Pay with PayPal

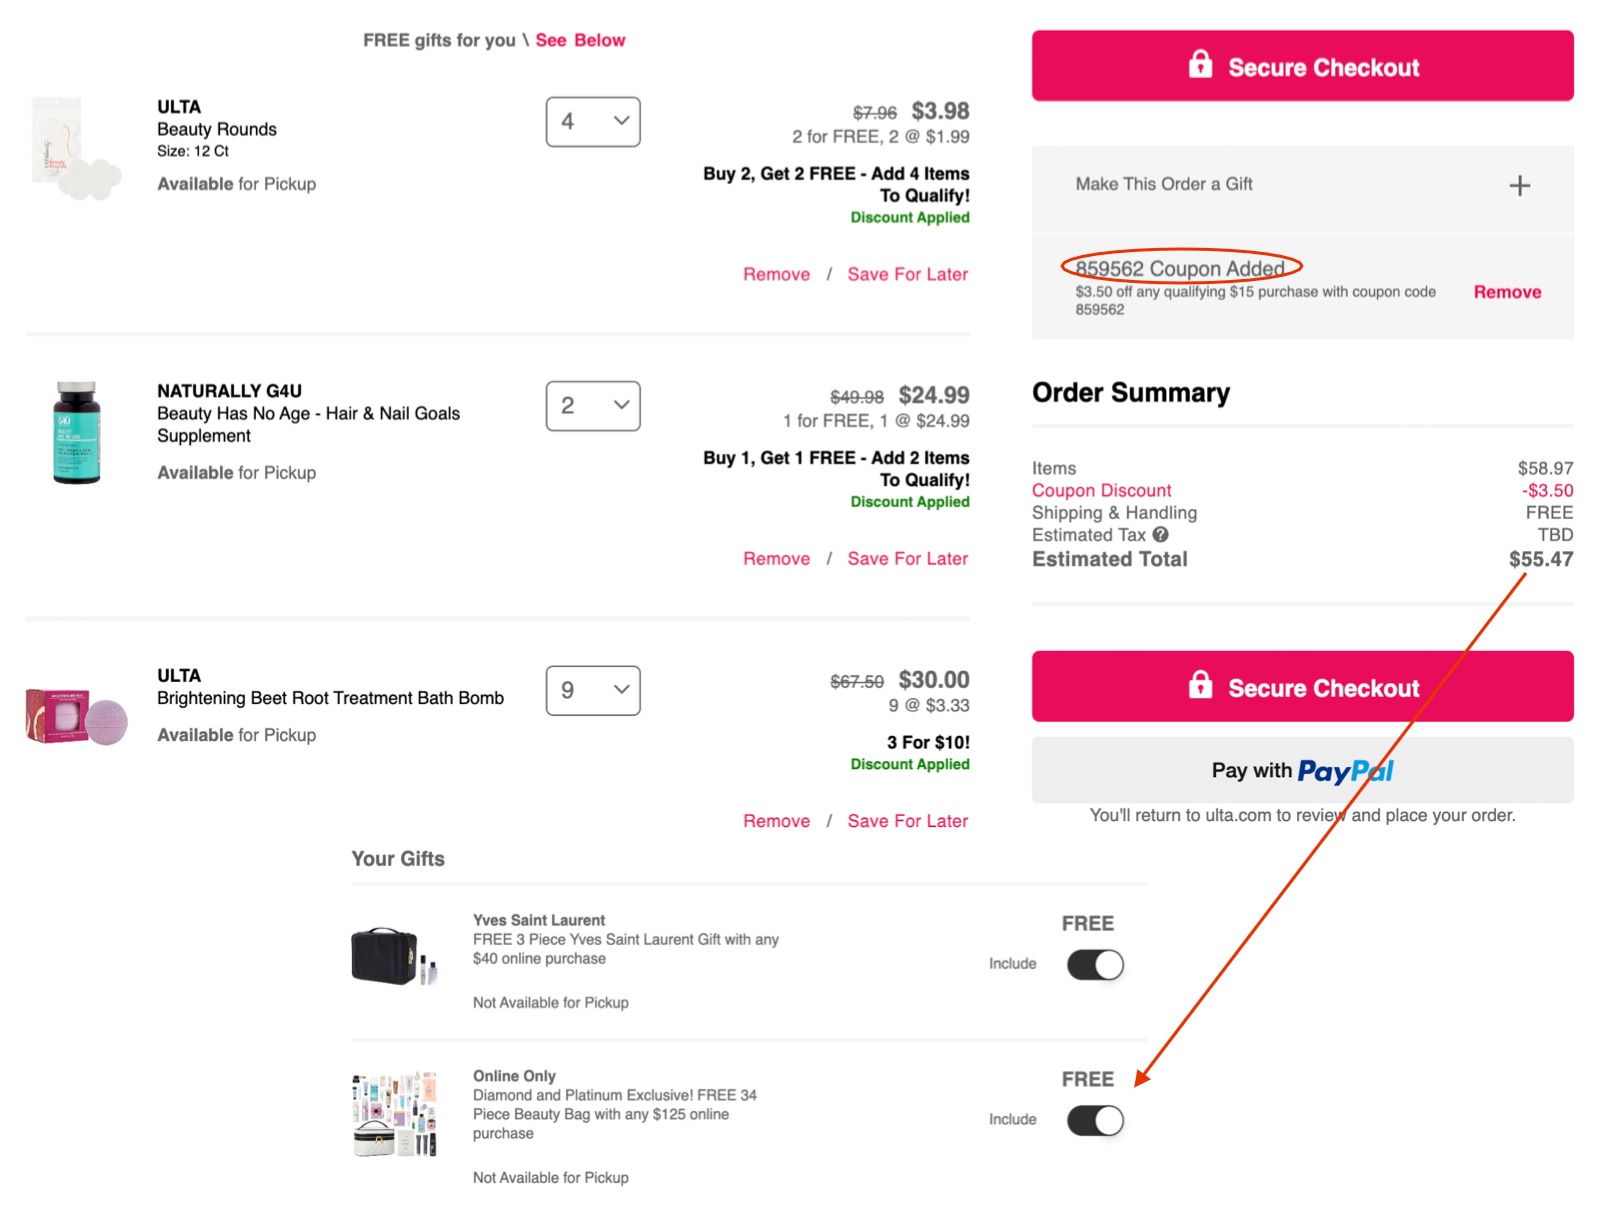tap(1302, 771)
